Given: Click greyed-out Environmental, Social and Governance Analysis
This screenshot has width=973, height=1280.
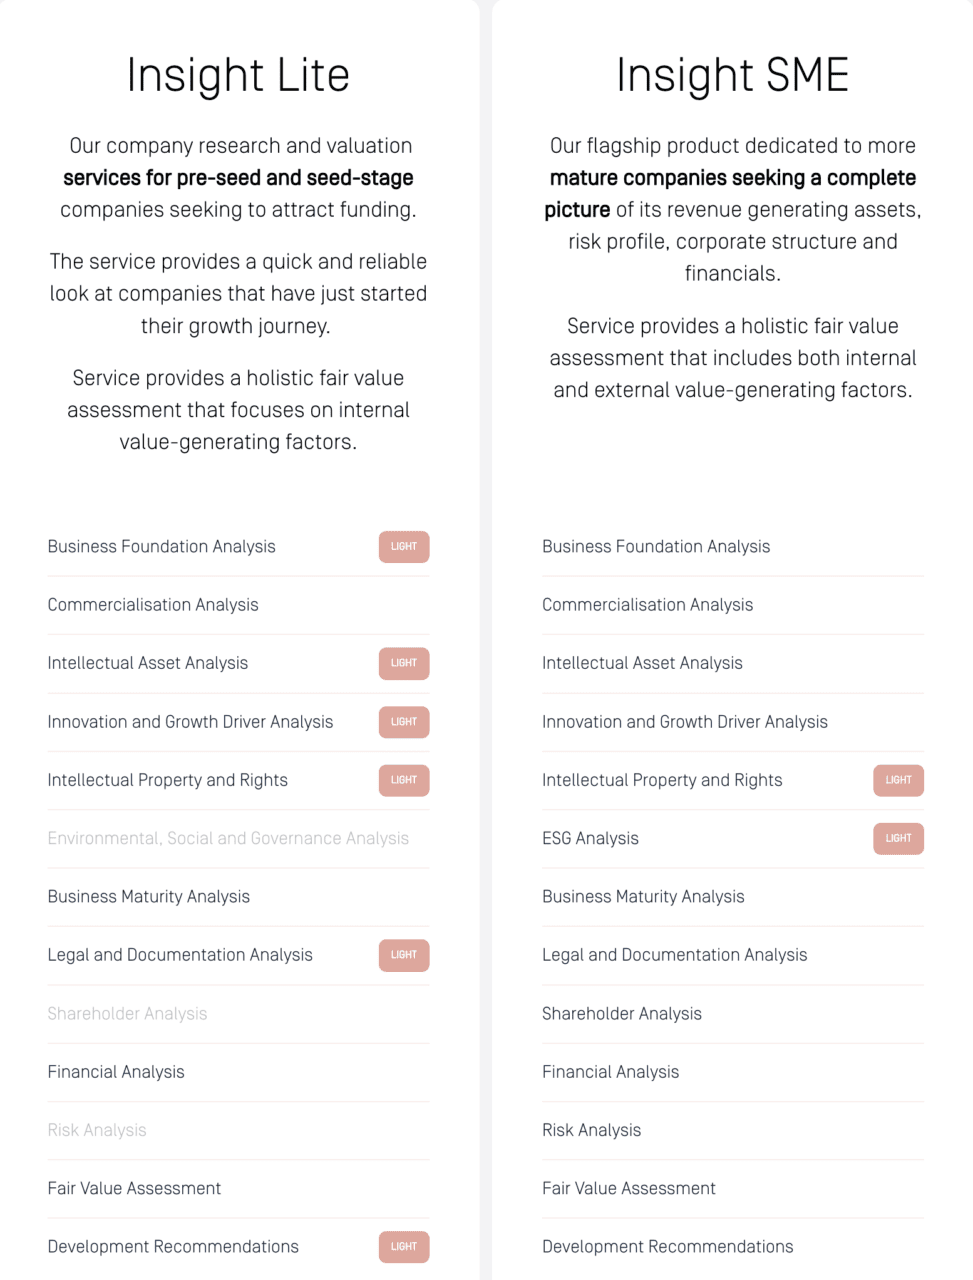Looking at the screenshot, I should tap(228, 838).
